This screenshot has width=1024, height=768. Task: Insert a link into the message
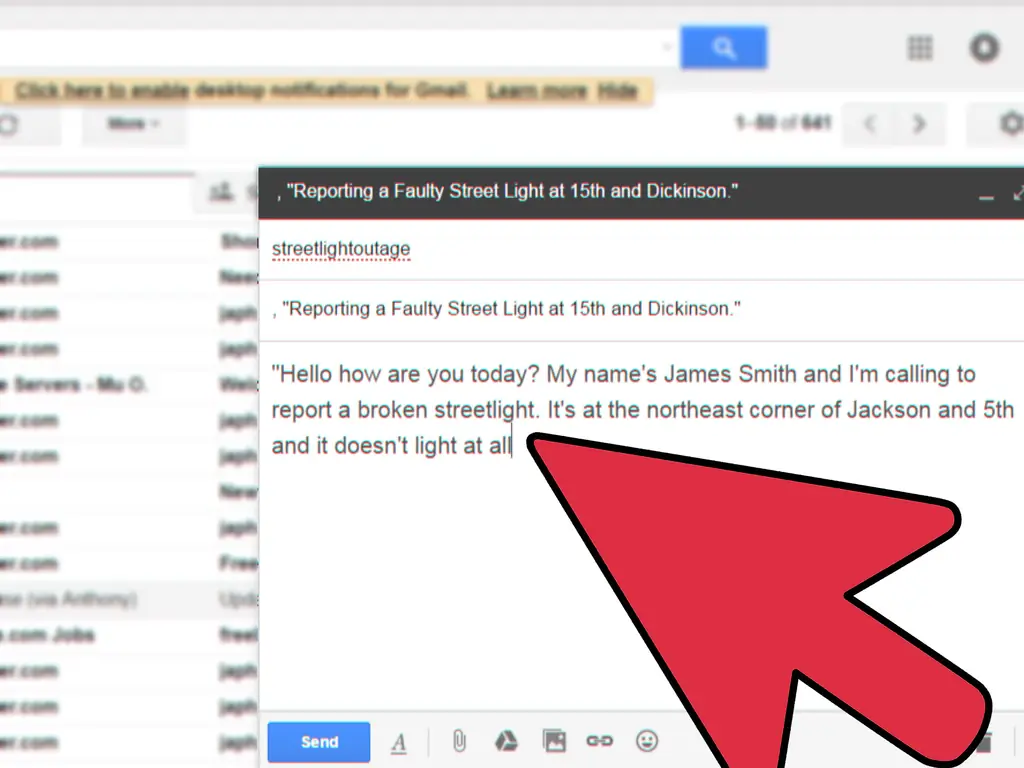click(600, 741)
